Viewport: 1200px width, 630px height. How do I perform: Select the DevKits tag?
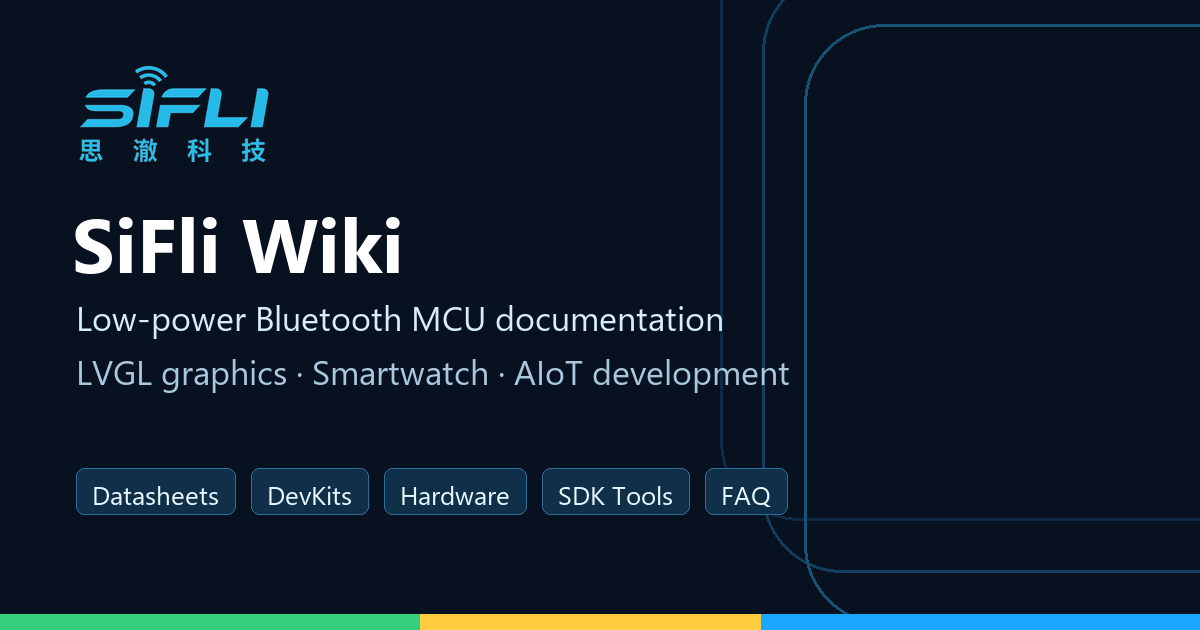(310, 492)
